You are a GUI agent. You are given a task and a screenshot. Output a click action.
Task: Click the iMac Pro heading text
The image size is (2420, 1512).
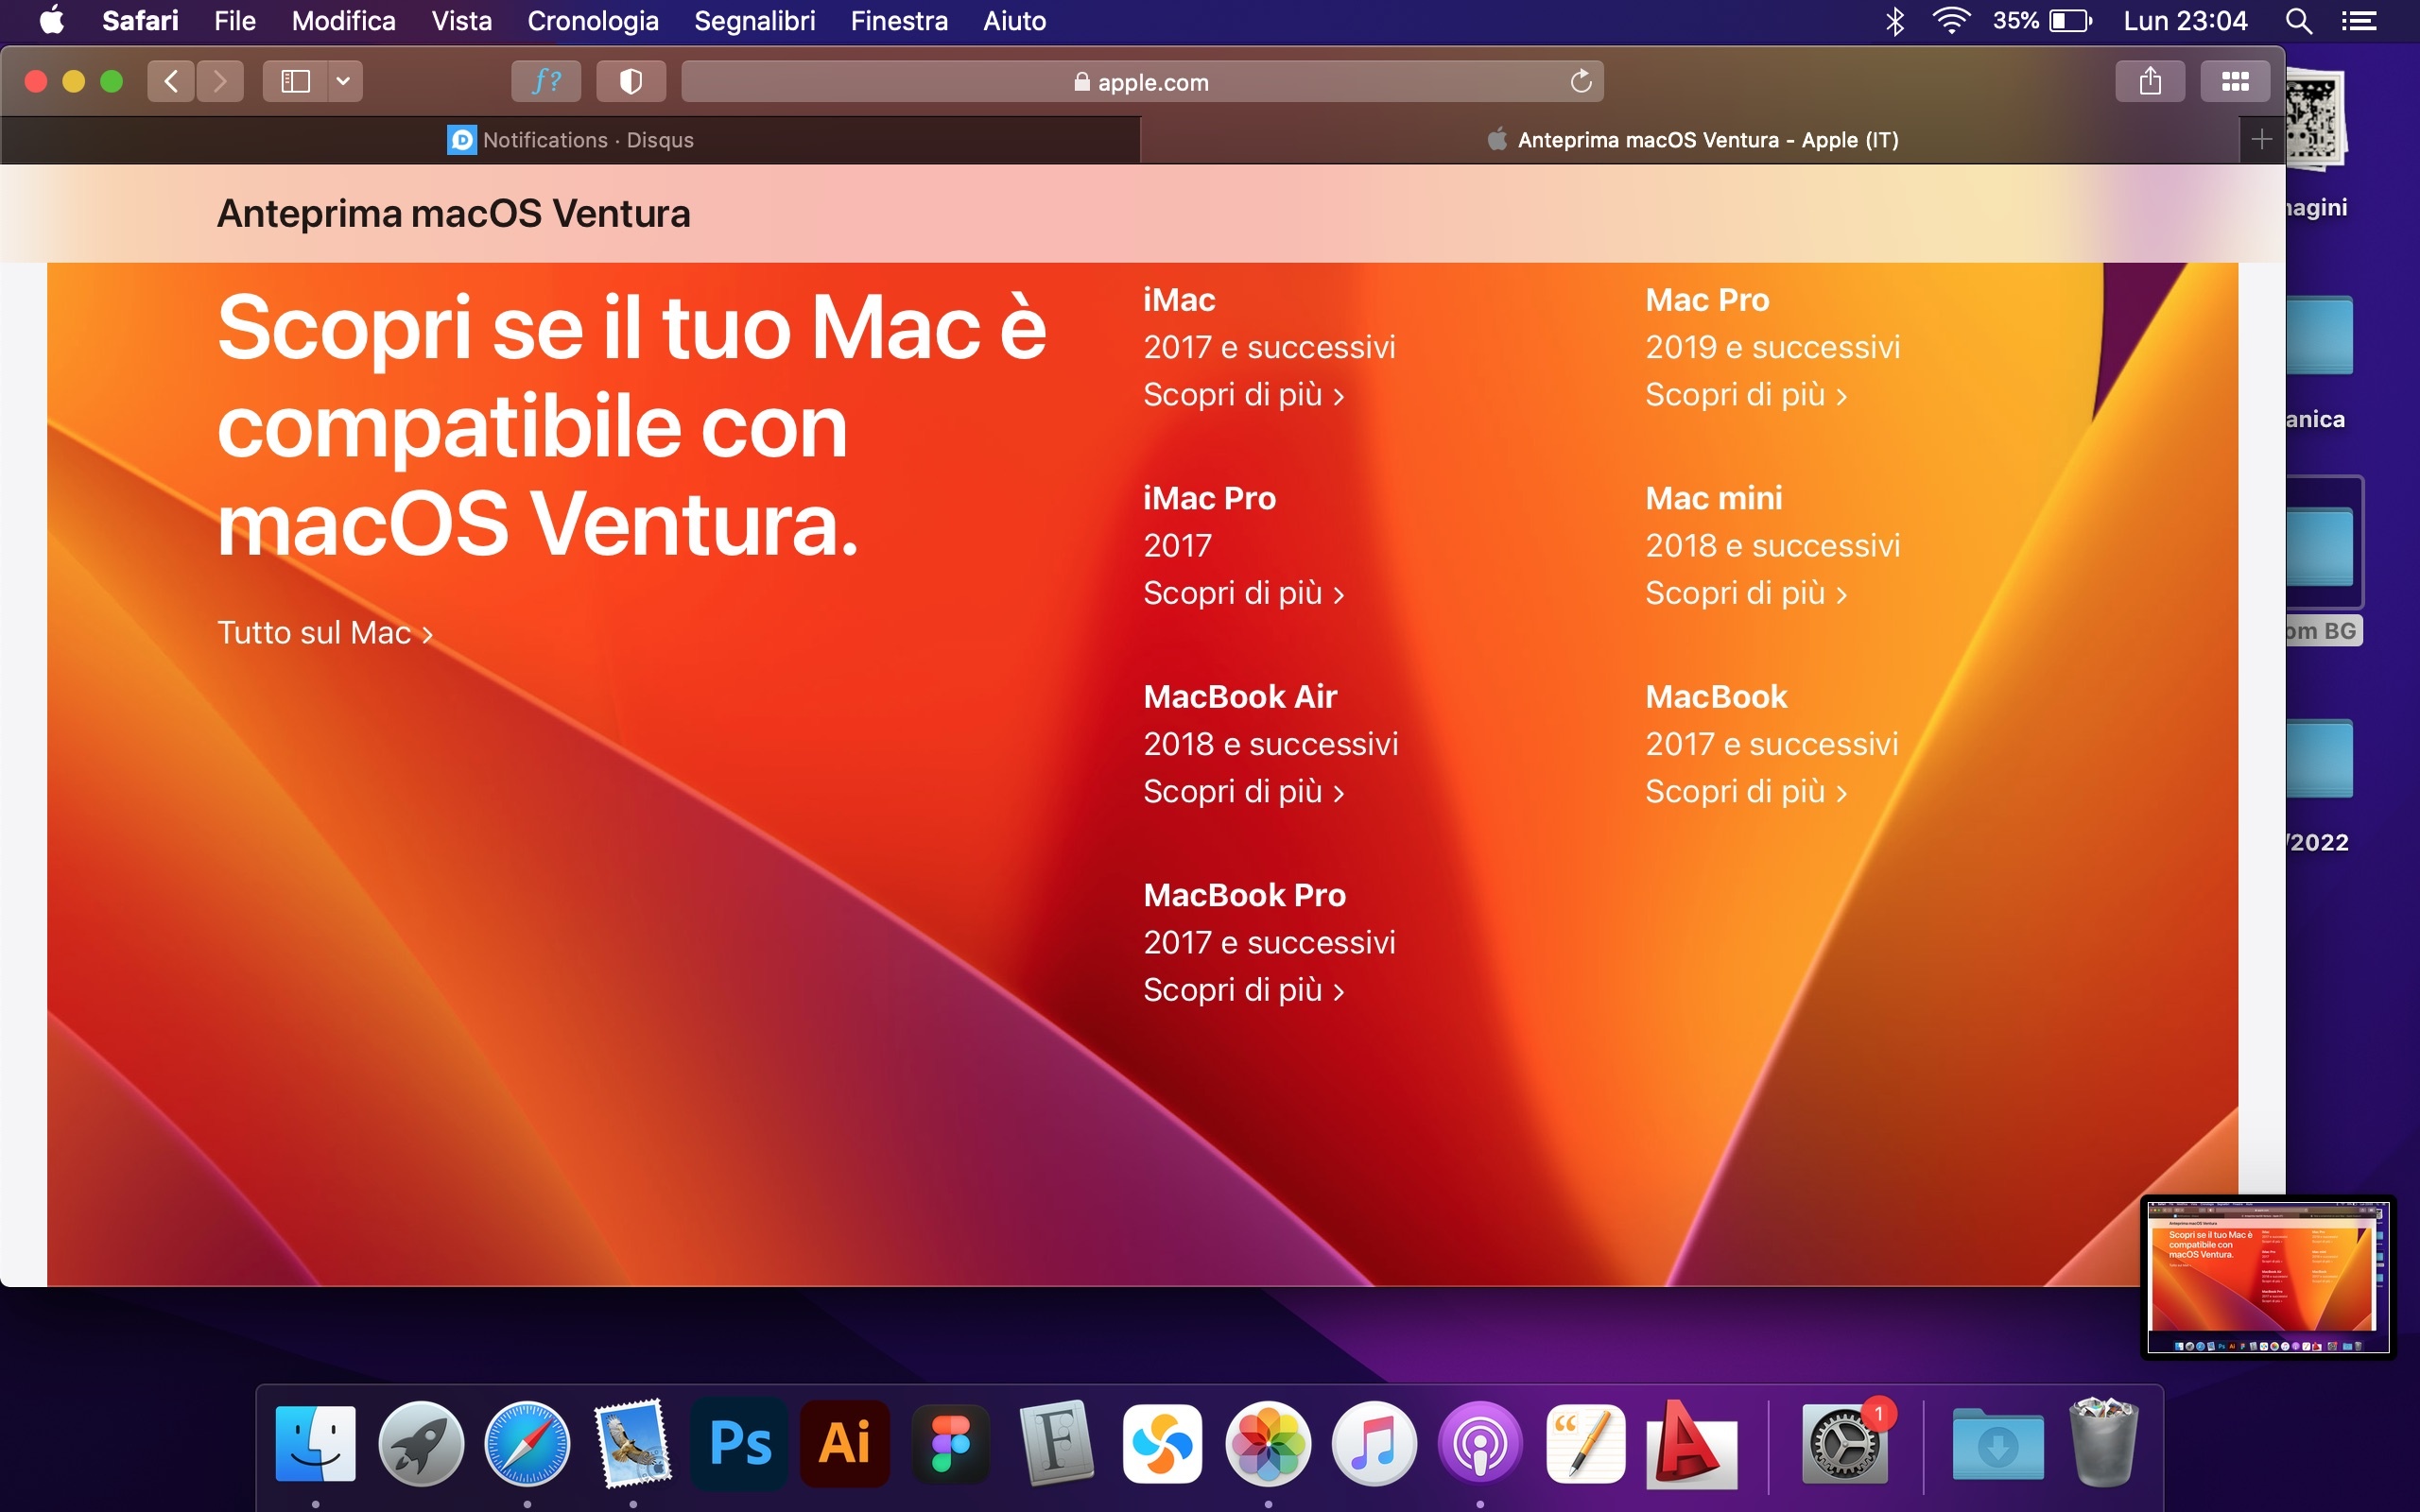[x=1209, y=498]
